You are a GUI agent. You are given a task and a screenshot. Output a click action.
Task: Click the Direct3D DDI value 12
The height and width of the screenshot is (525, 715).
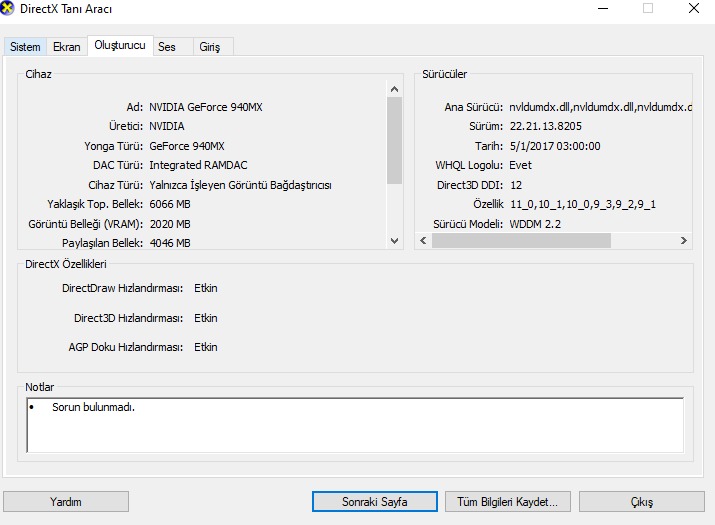click(x=516, y=185)
